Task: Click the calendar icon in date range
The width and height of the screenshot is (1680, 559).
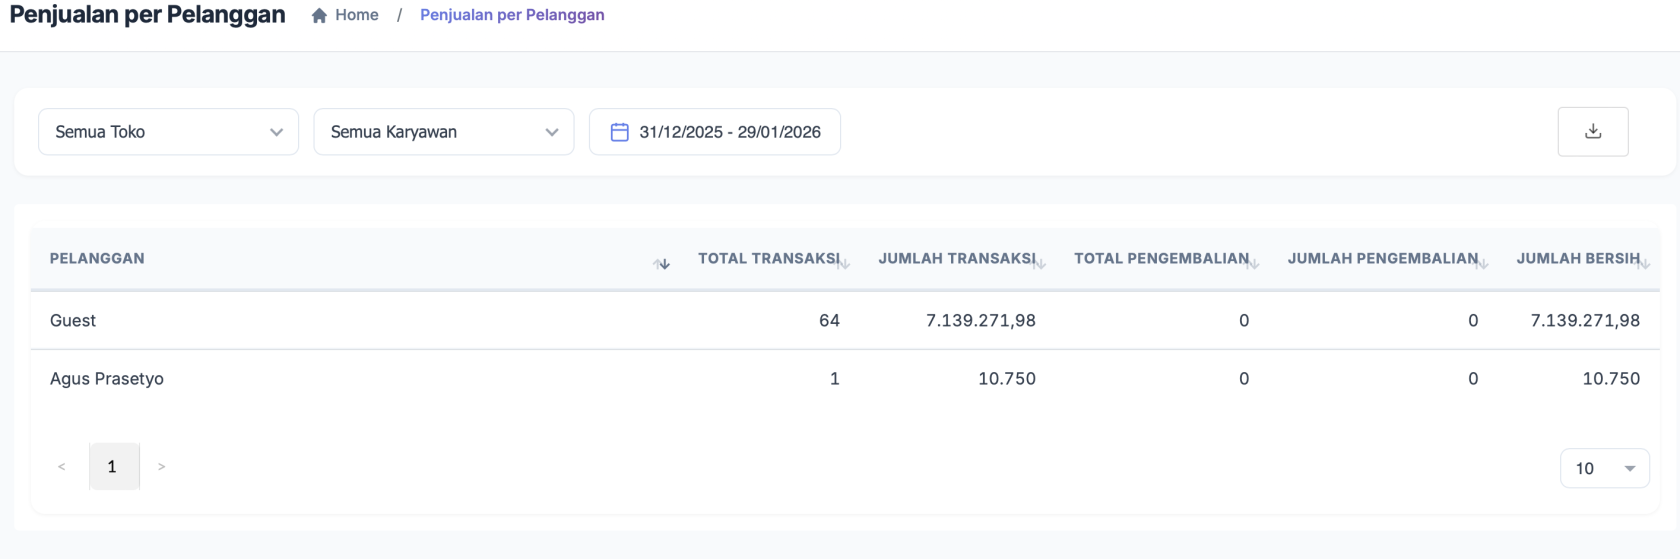Action: pos(619,132)
